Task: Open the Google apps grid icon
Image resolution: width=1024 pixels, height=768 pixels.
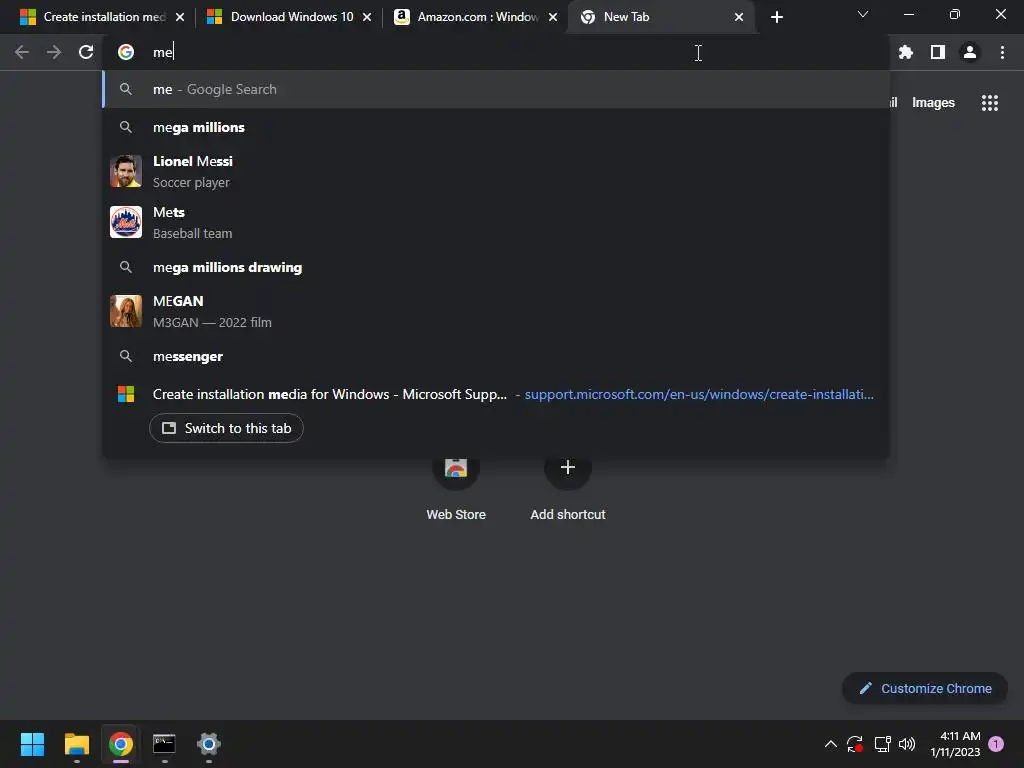Action: pyautogui.click(x=989, y=103)
